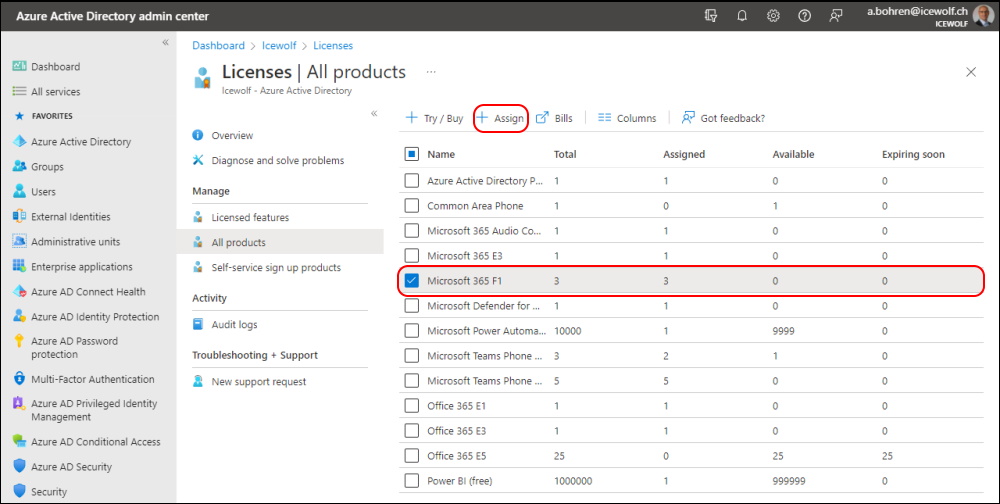Open the Office 365 E3 product name

click(456, 431)
